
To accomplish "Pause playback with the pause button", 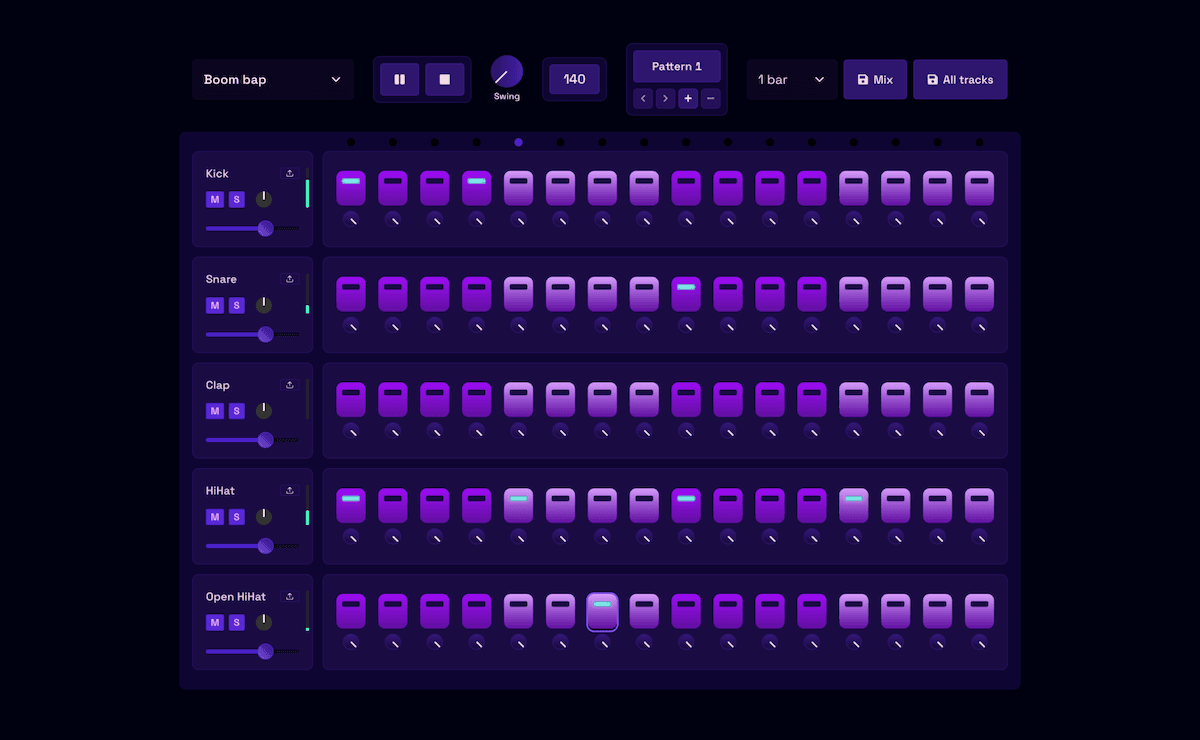I will [400, 79].
